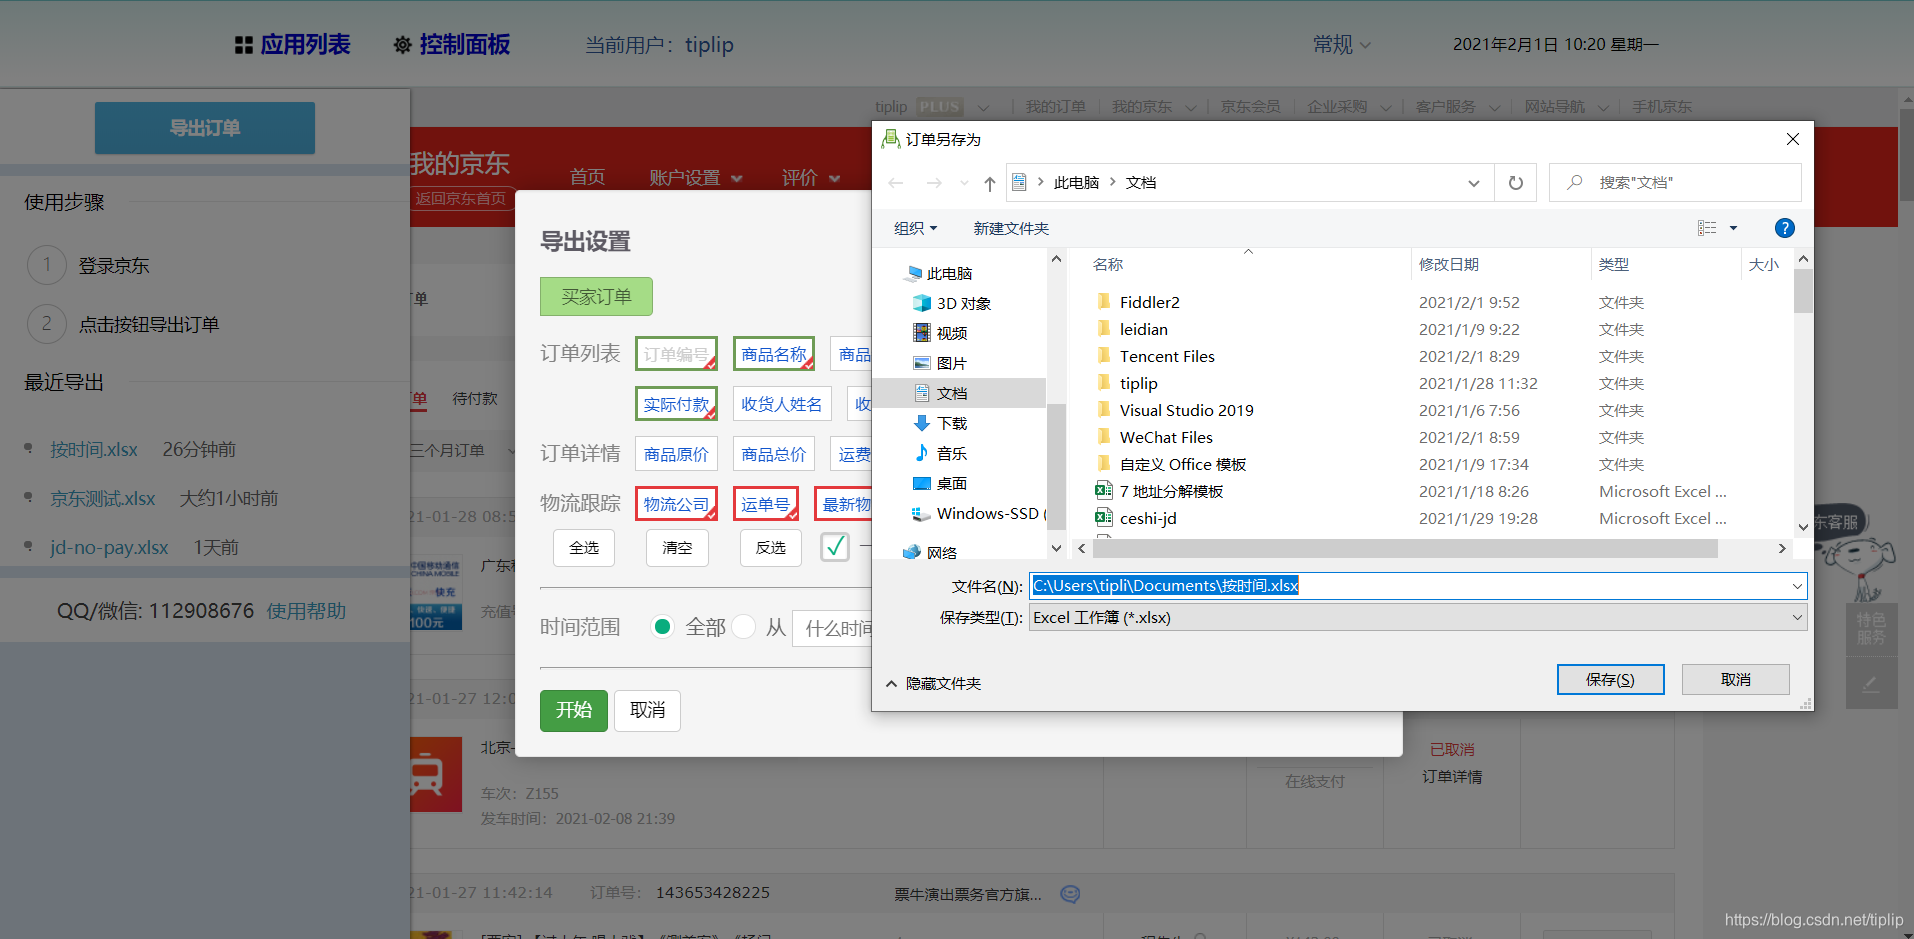1914x939 pixels.
Task: Select 视频 in navigation tree
Action: 941,333
